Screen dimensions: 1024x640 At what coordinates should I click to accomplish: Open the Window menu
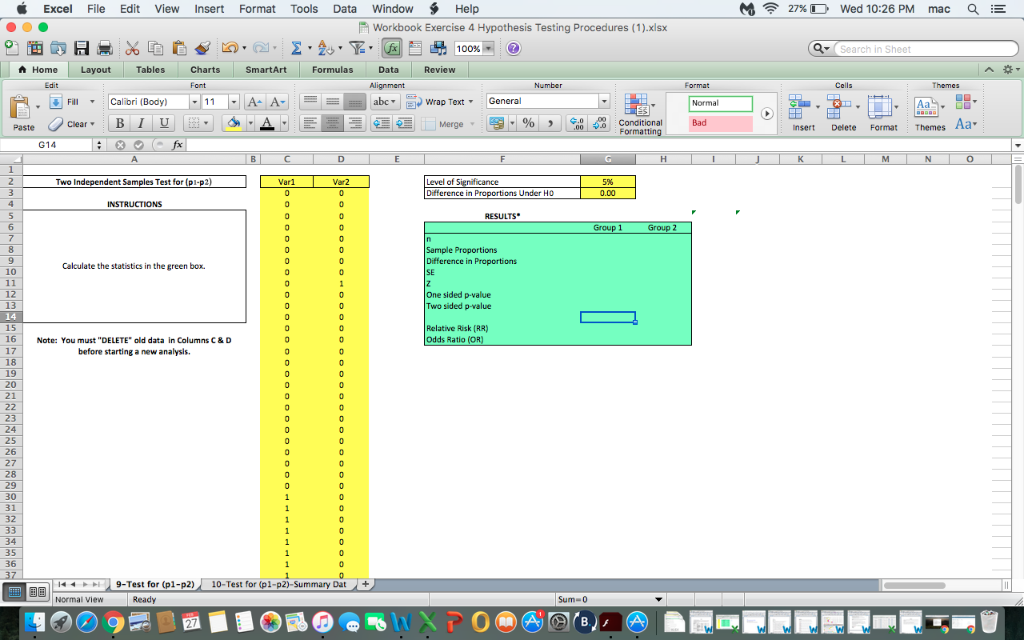tap(392, 8)
